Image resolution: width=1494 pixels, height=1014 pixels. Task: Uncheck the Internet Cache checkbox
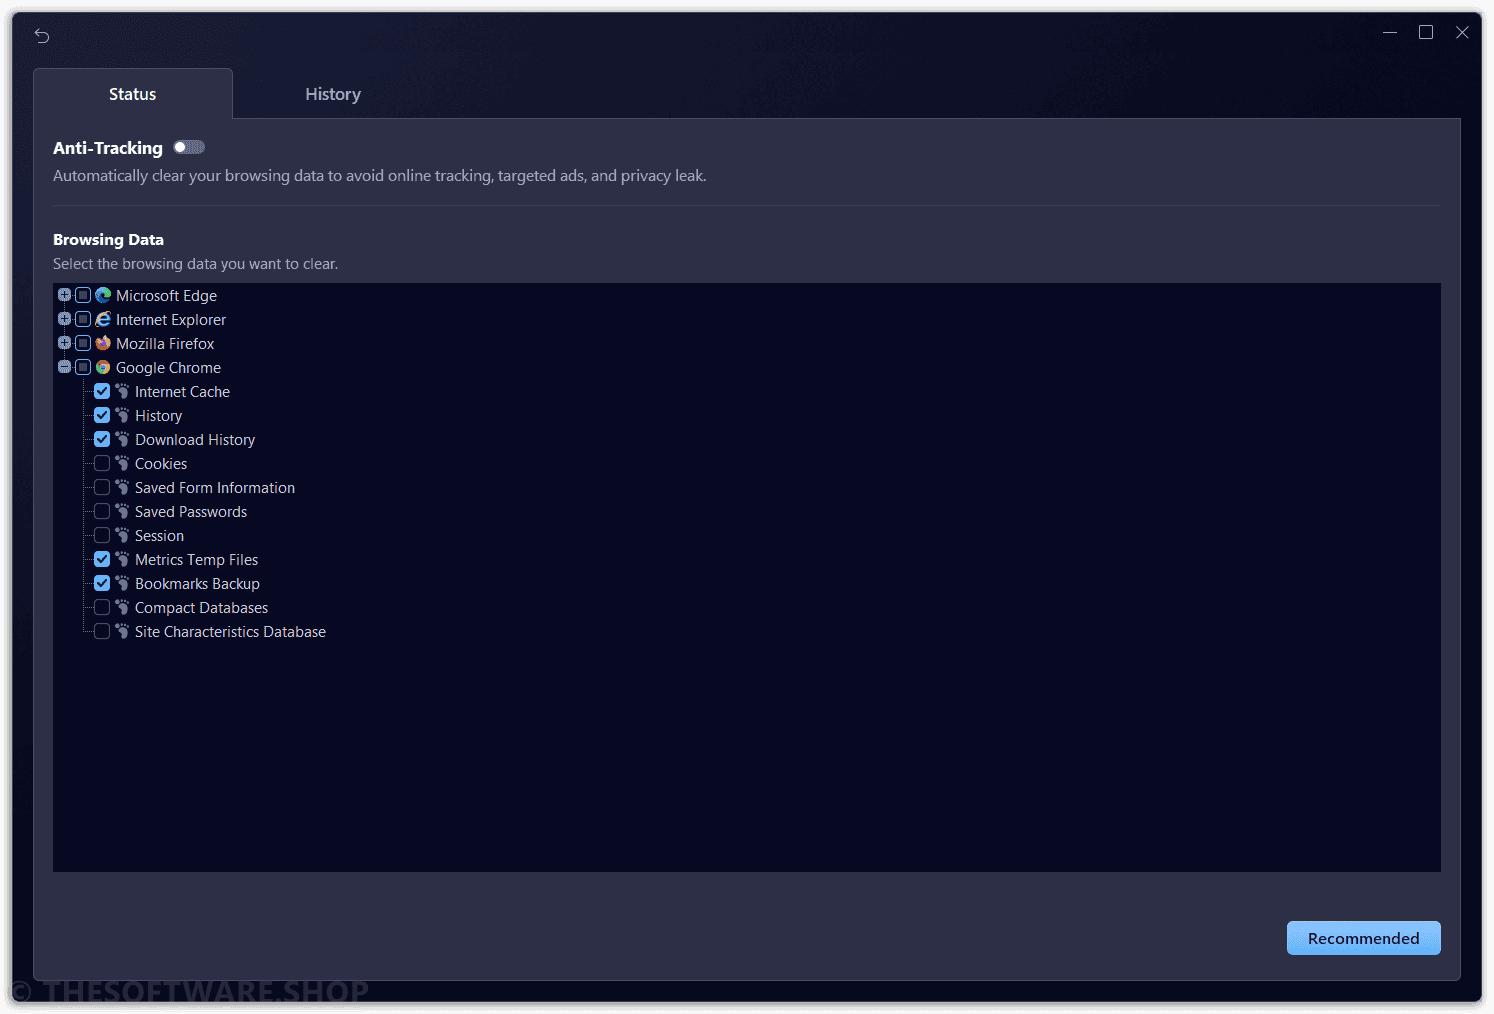coord(102,391)
